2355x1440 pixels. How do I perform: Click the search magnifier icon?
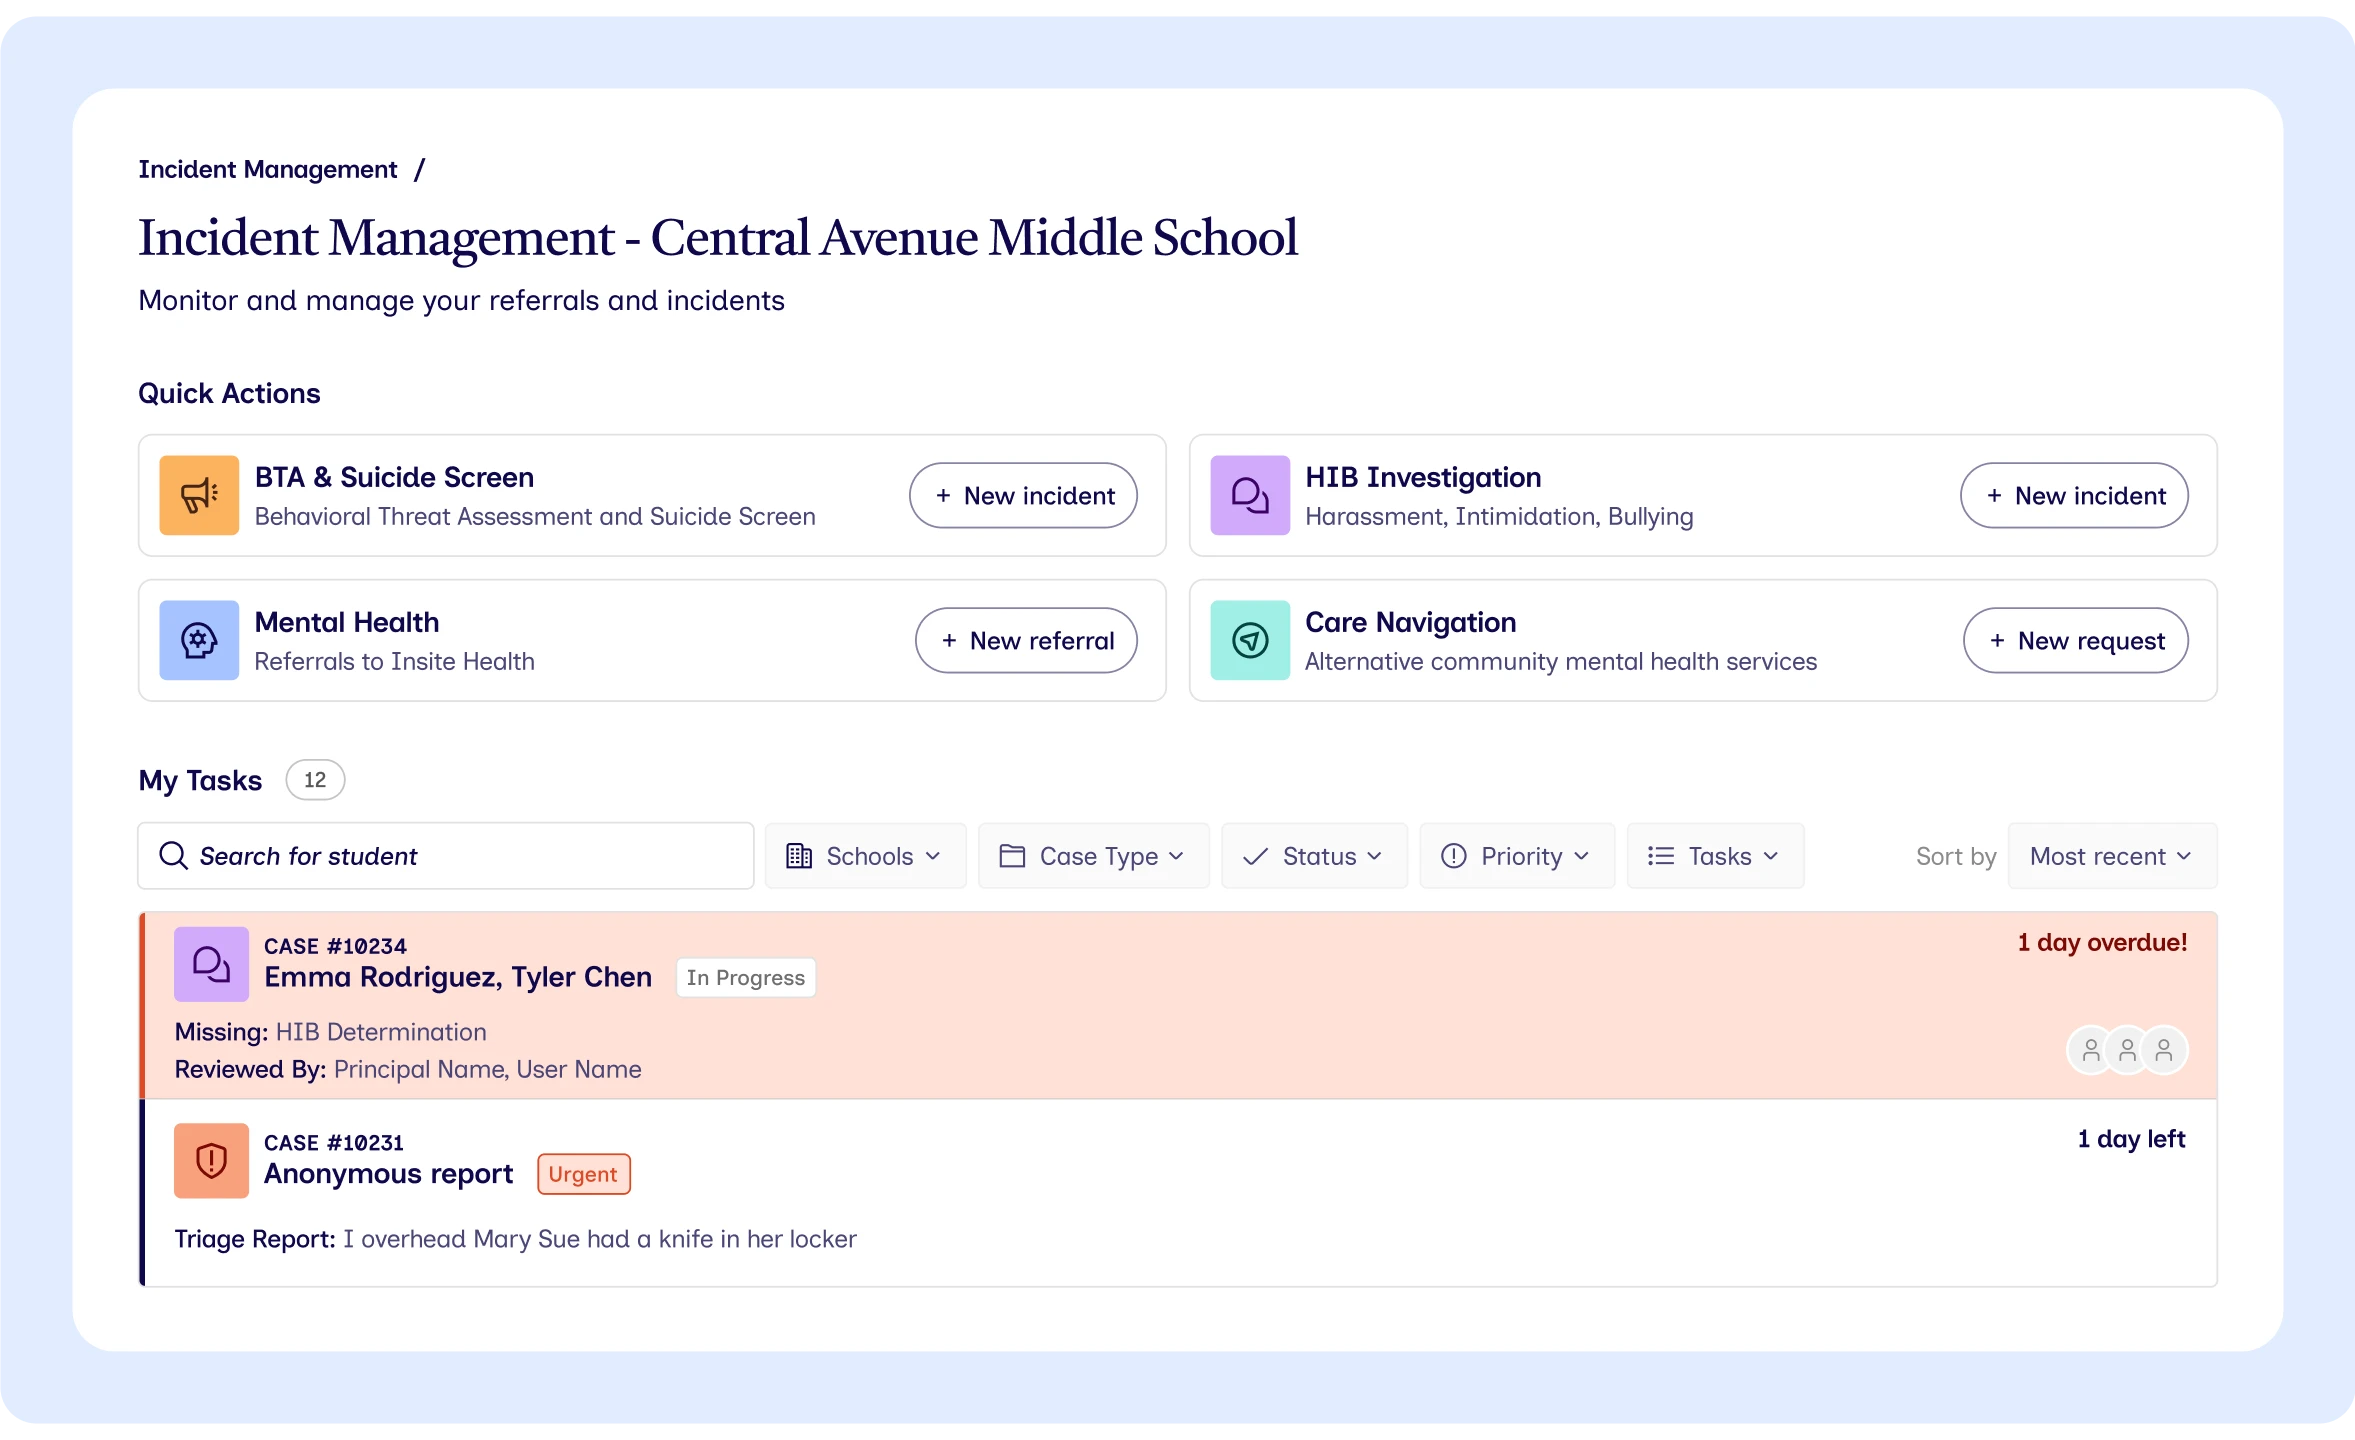point(174,856)
